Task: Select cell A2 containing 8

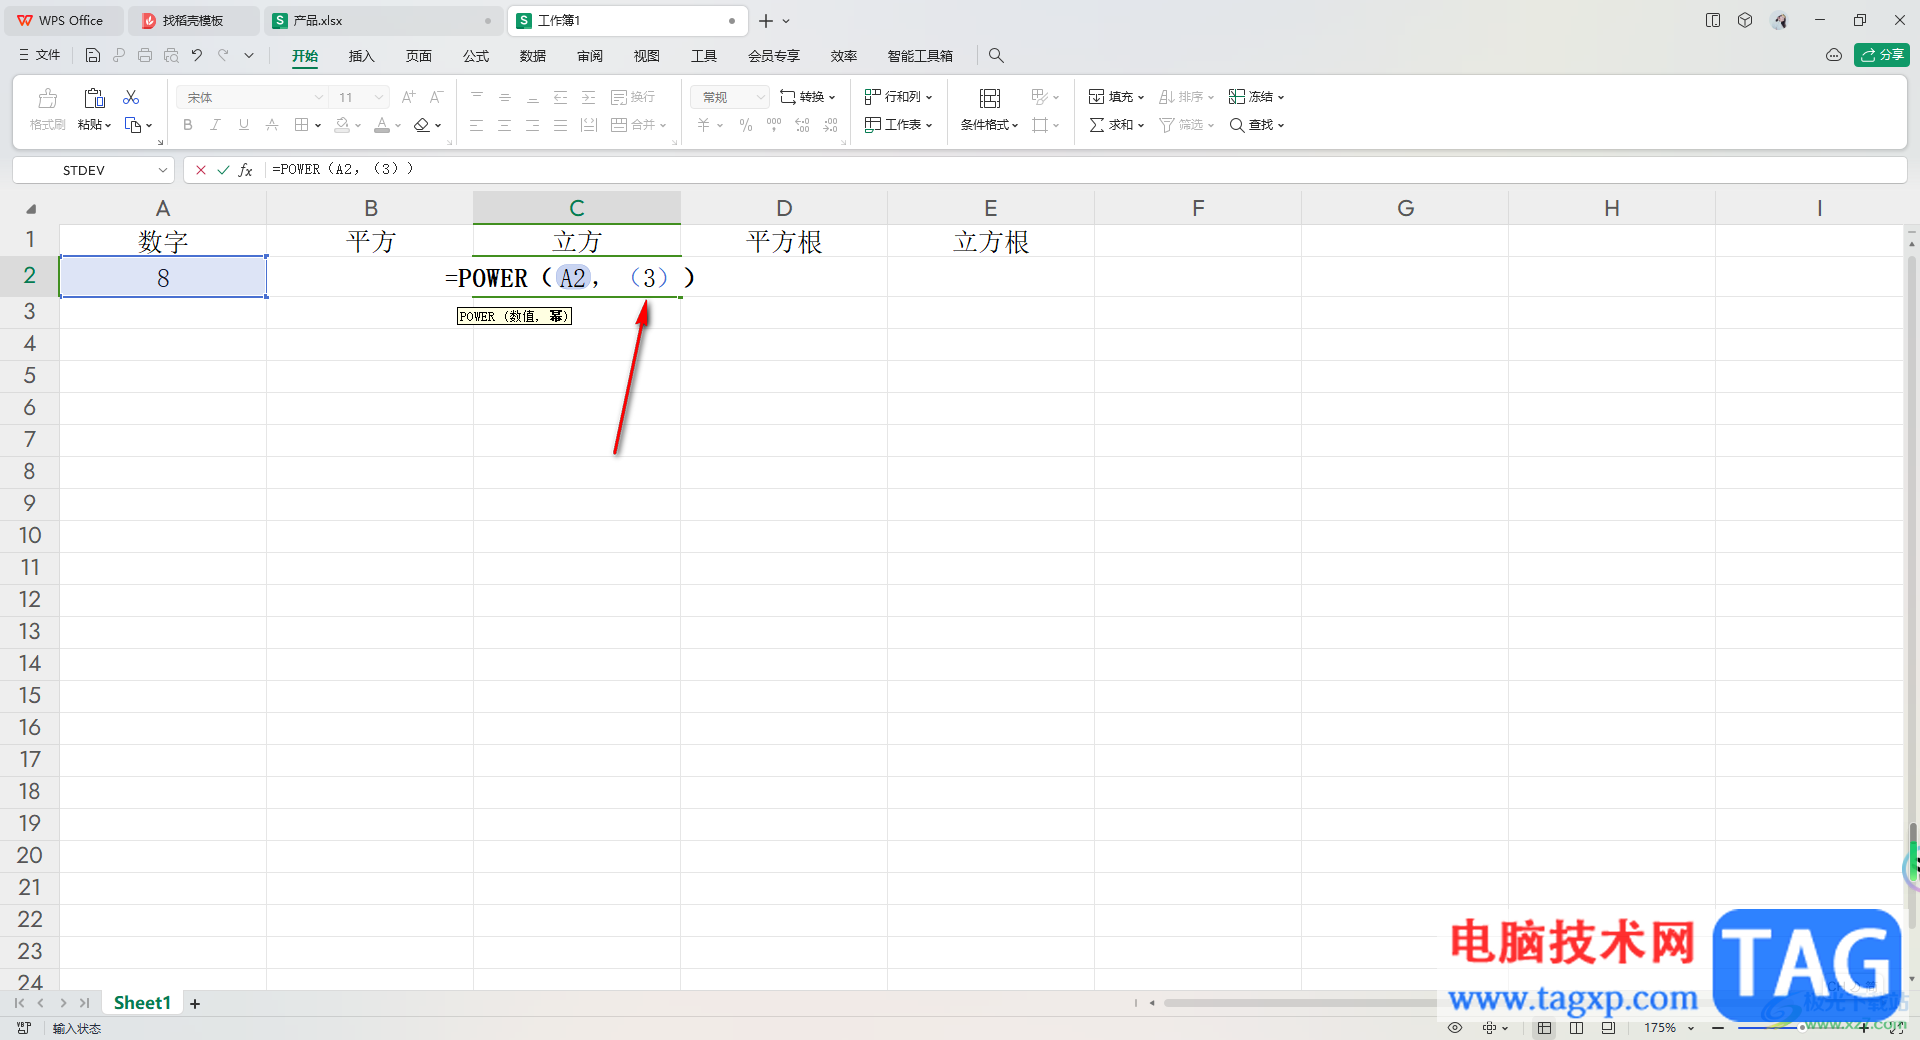Action: pos(163,277)
